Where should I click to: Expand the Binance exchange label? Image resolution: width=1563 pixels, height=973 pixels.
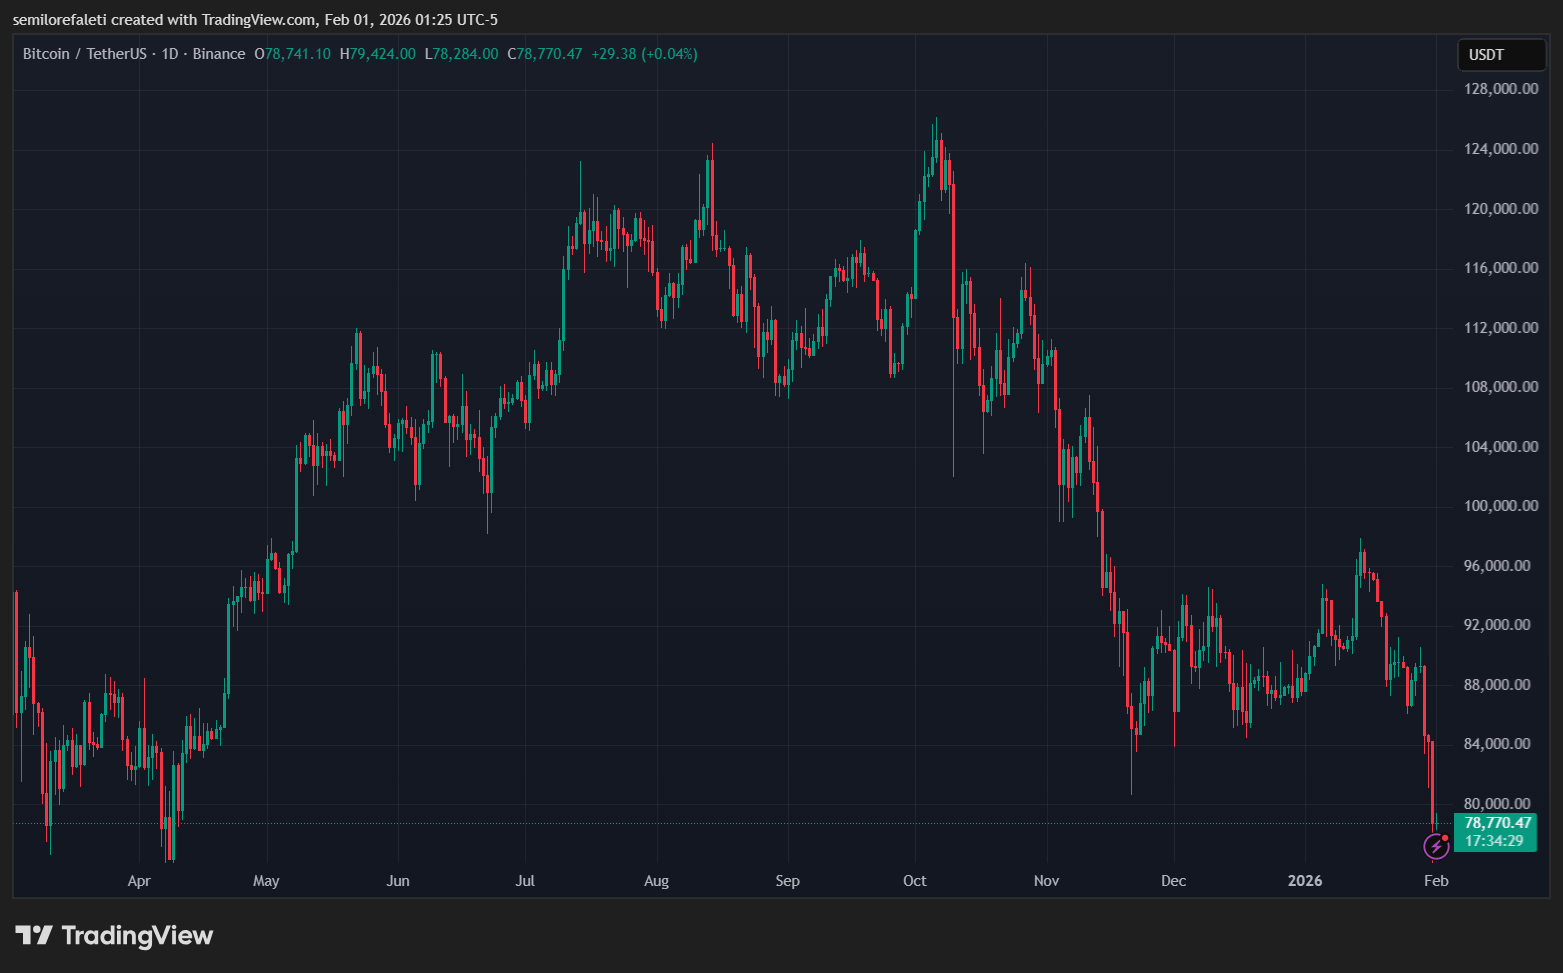[219, 54]
